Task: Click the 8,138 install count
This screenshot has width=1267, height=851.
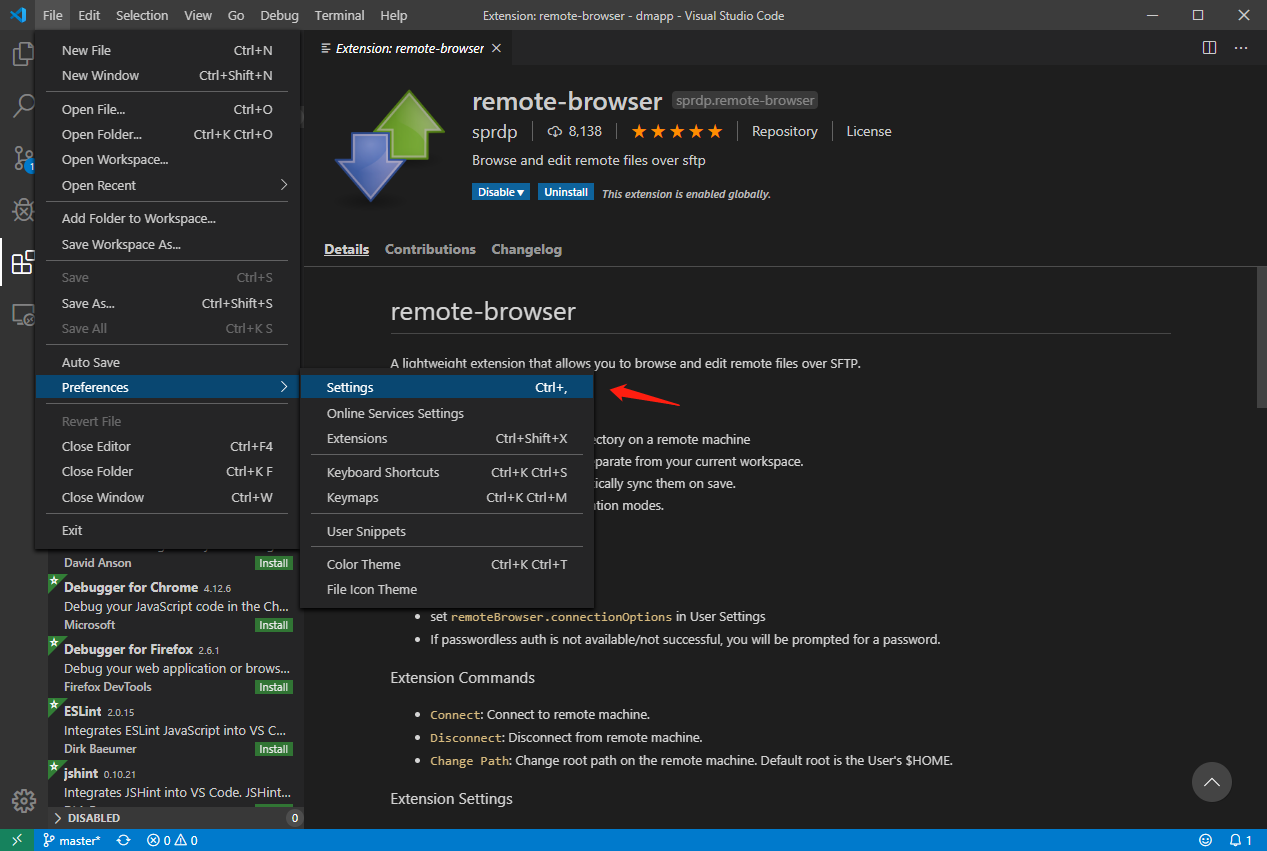Action: click(x=575, y=131)
